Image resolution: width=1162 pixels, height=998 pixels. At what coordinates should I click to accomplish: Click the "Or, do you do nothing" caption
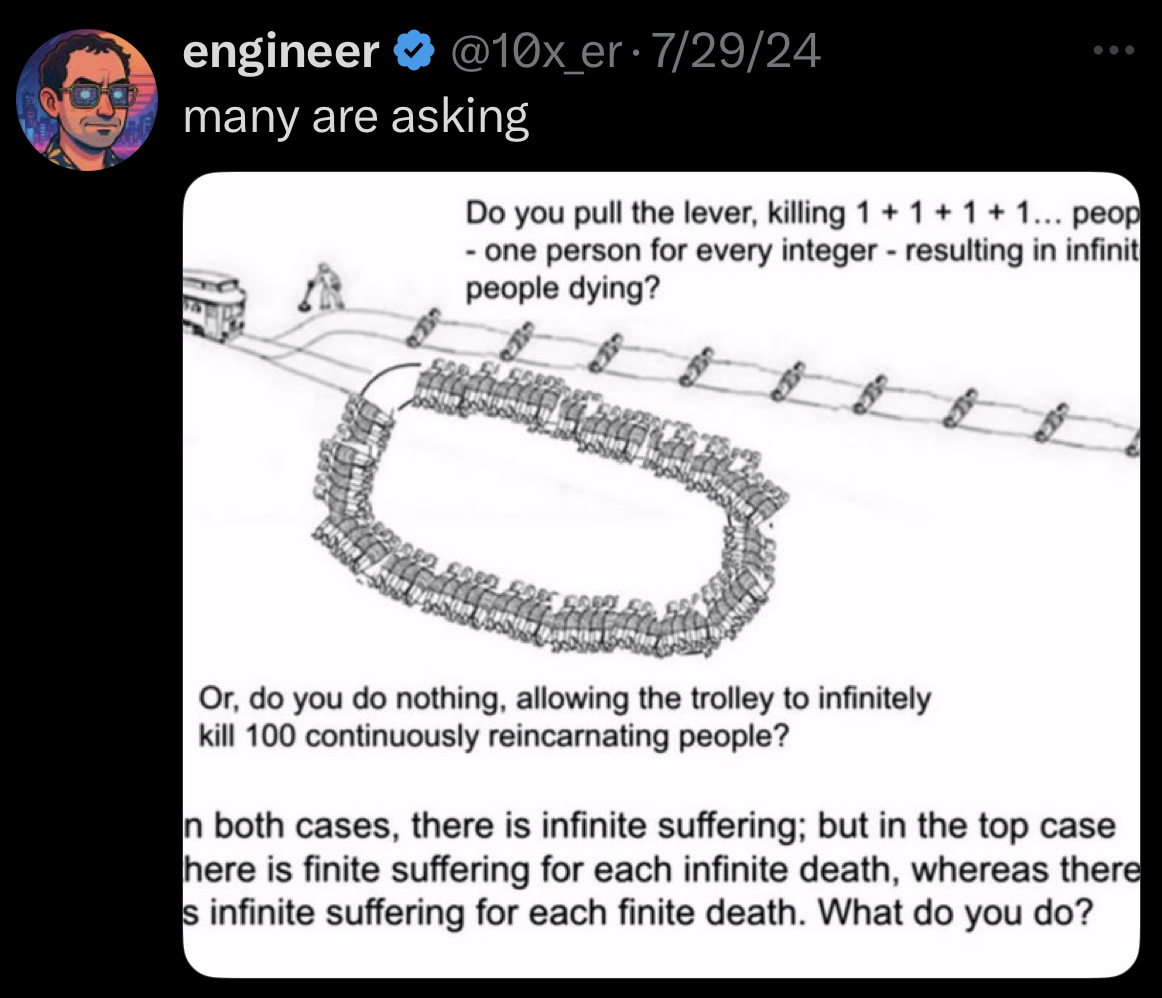563,699
